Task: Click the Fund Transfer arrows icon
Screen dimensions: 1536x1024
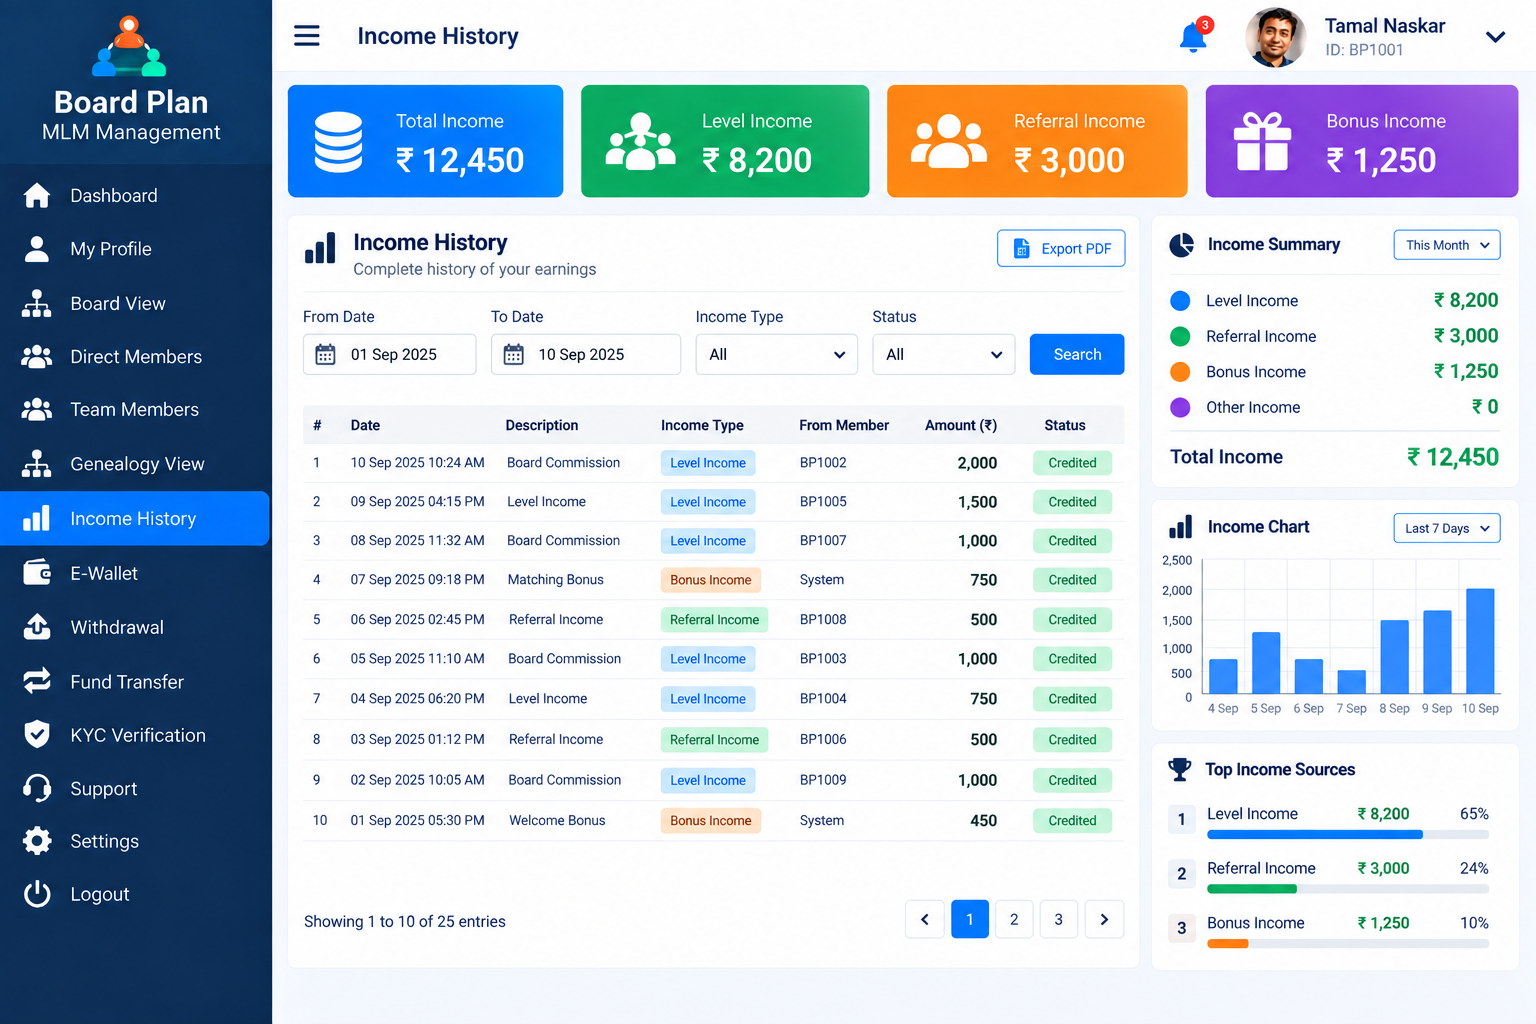Action: (37, 681)
